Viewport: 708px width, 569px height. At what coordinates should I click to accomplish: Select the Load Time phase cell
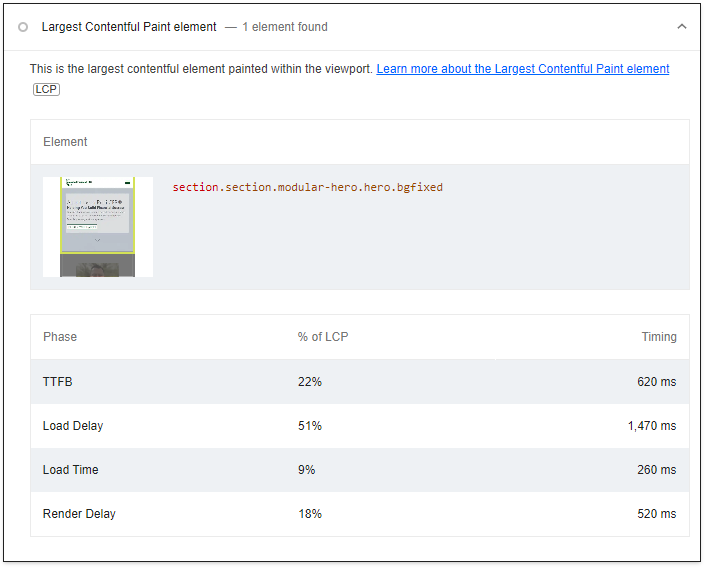pyautogui.click(x=71, y=472)
